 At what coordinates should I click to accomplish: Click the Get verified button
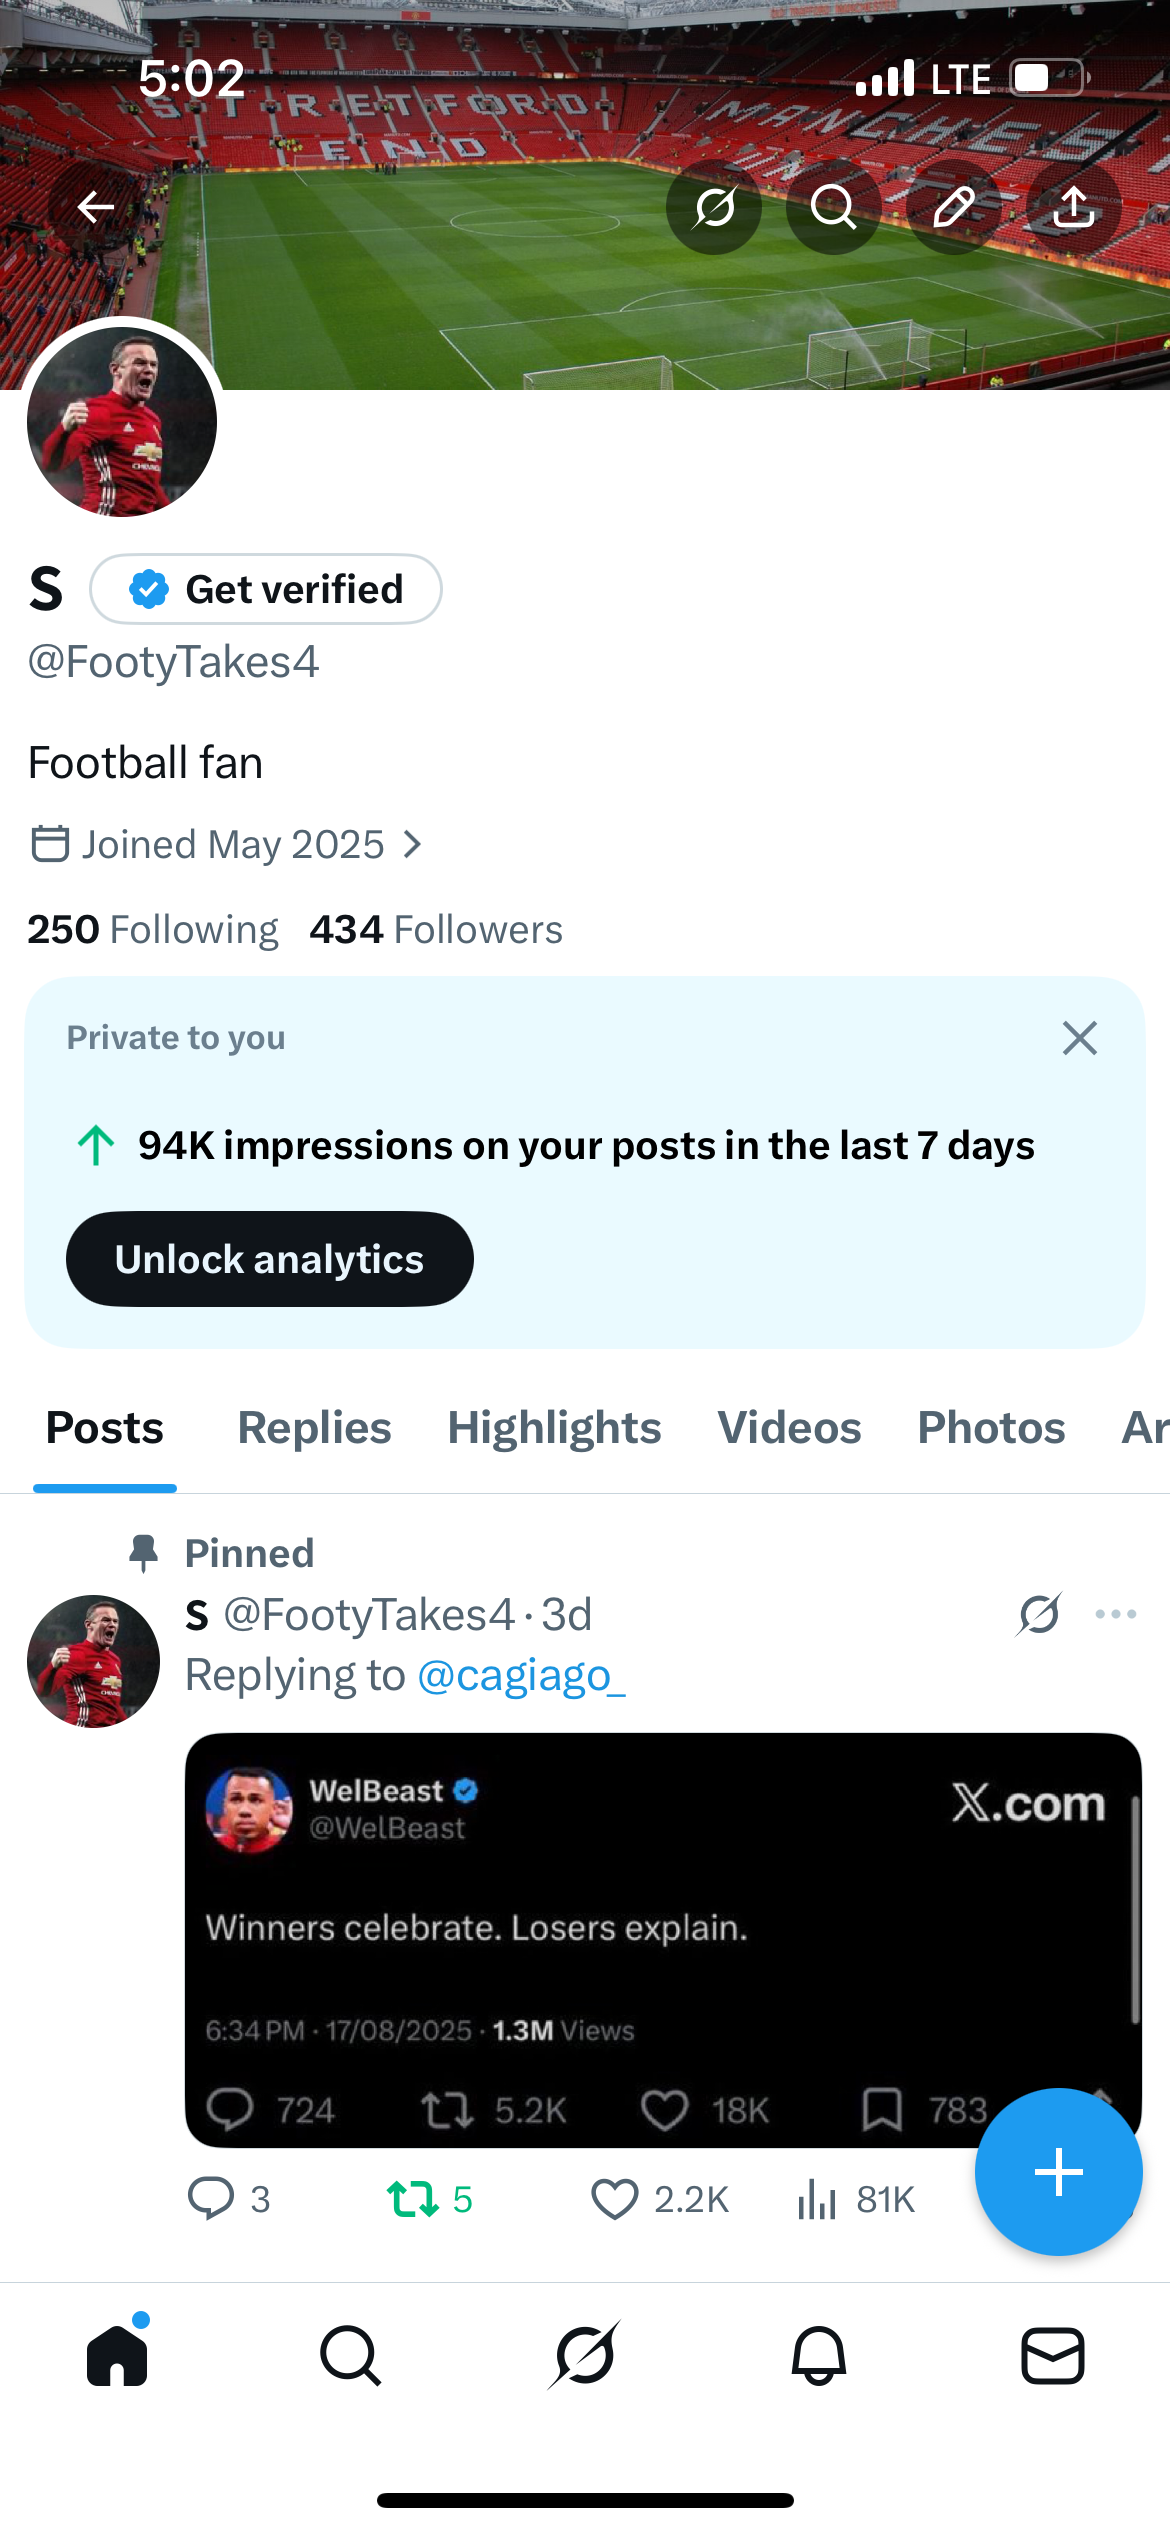pos(266,589)
